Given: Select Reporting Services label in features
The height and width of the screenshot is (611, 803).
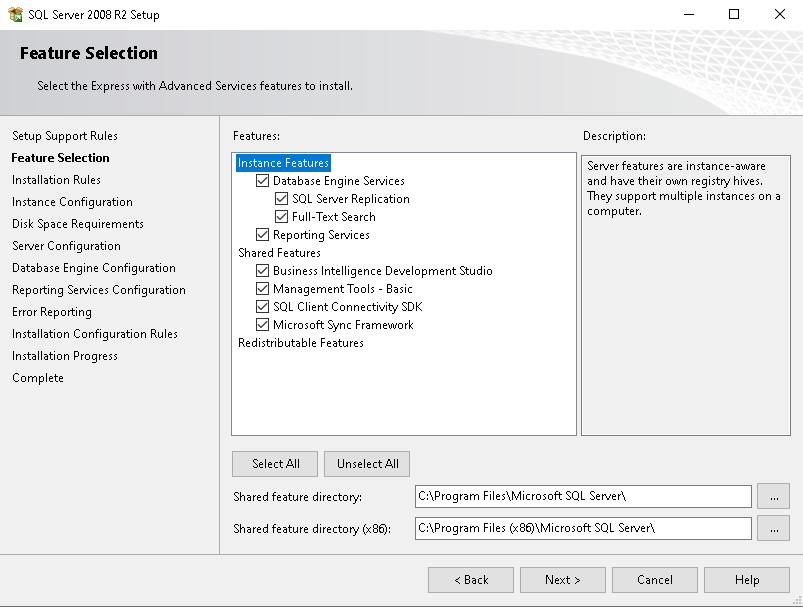Looking at the screenshot, I should pyautogui.click(x=321, y=235).
